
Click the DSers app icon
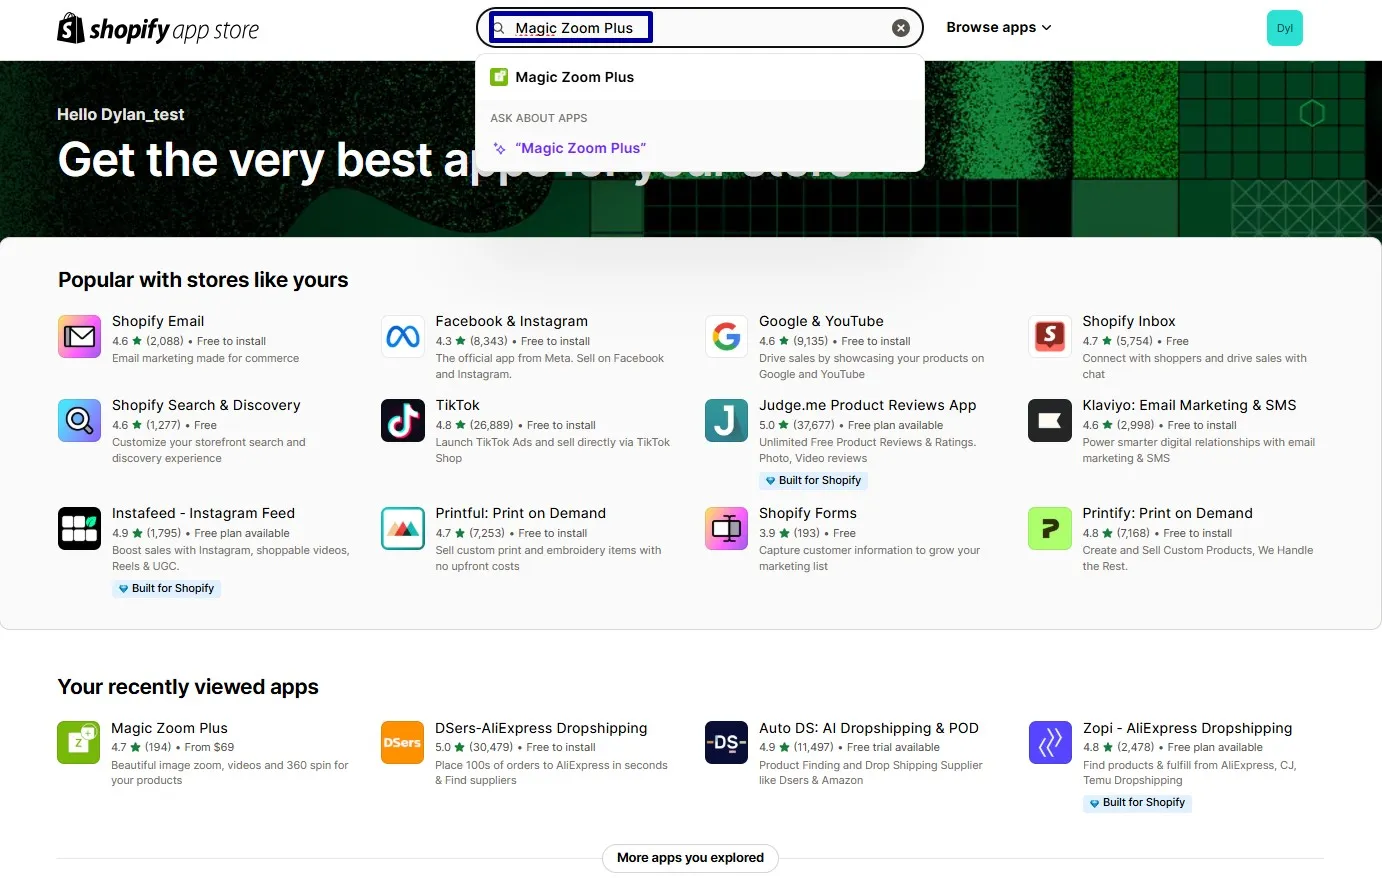[403, 742]
